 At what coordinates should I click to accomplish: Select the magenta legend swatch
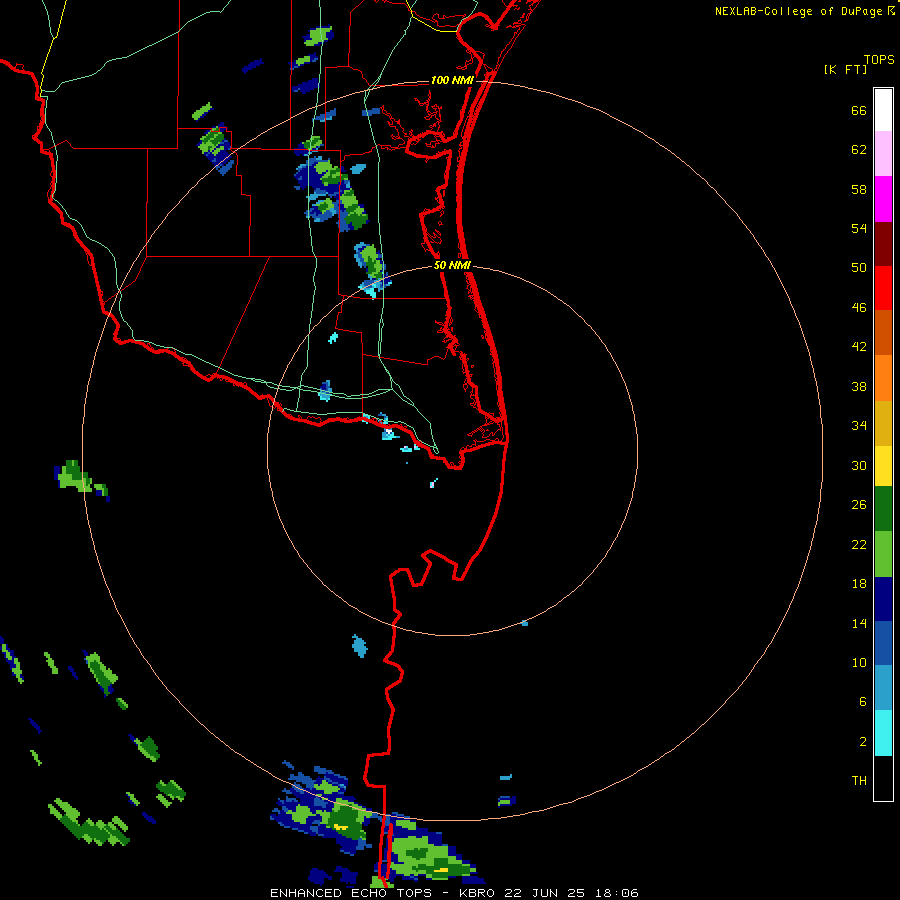883,199
